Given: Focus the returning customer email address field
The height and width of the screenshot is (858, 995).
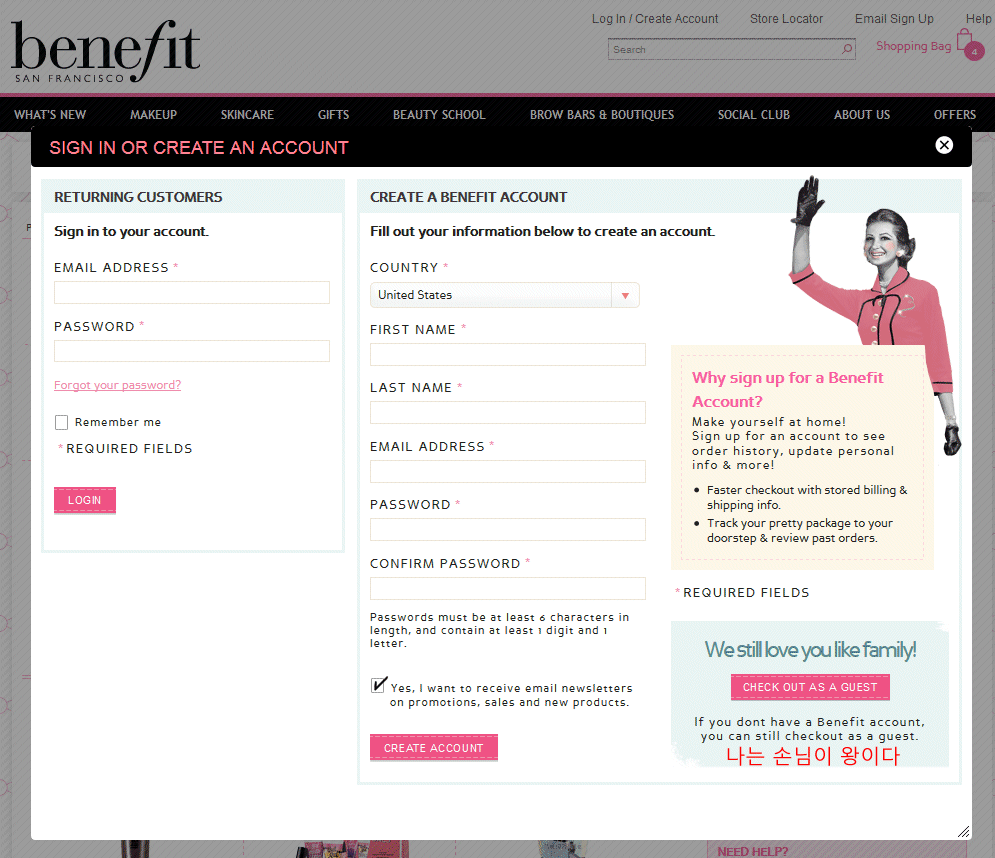Looking at the screenshot, I should [x=191, y=292].
